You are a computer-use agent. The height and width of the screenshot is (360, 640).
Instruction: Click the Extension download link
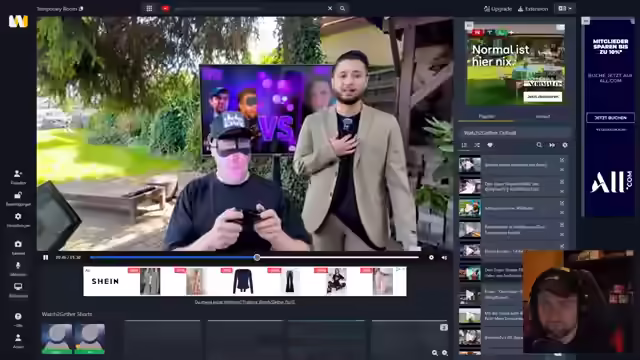click(533, 9)
